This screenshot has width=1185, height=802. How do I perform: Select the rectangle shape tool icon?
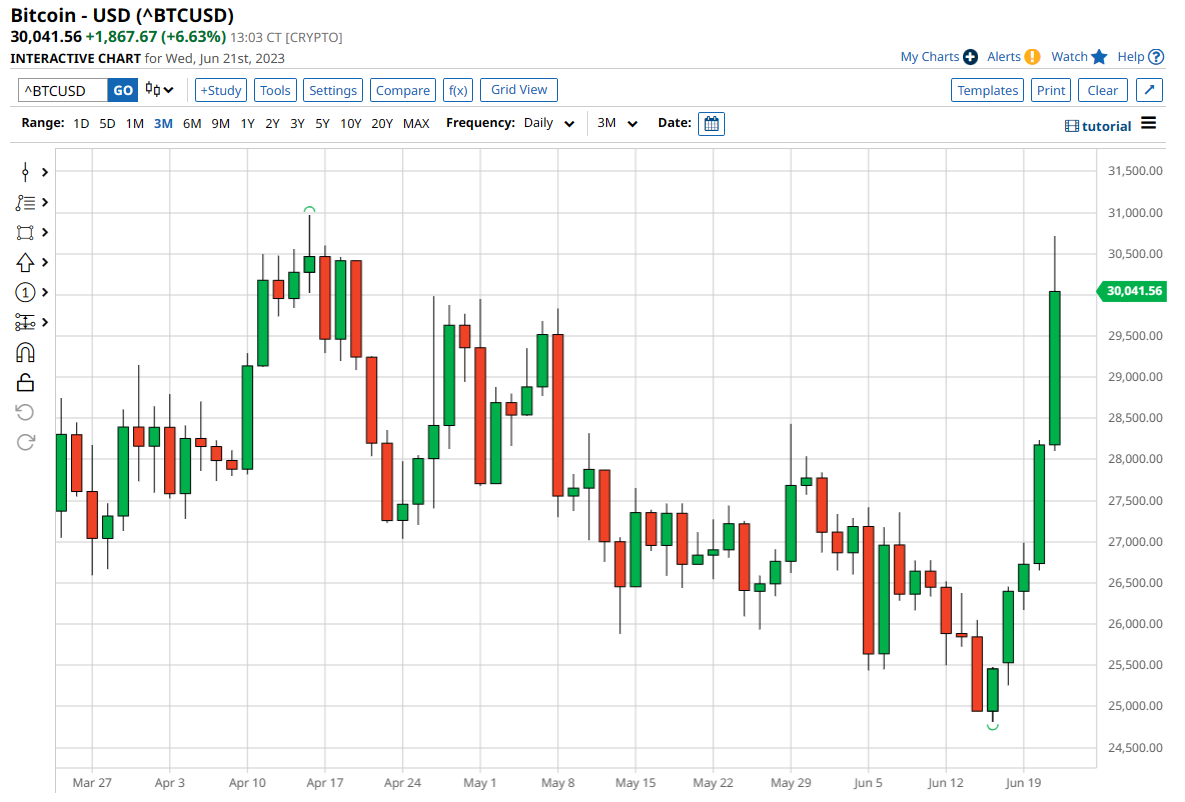(x=25, y=233)
